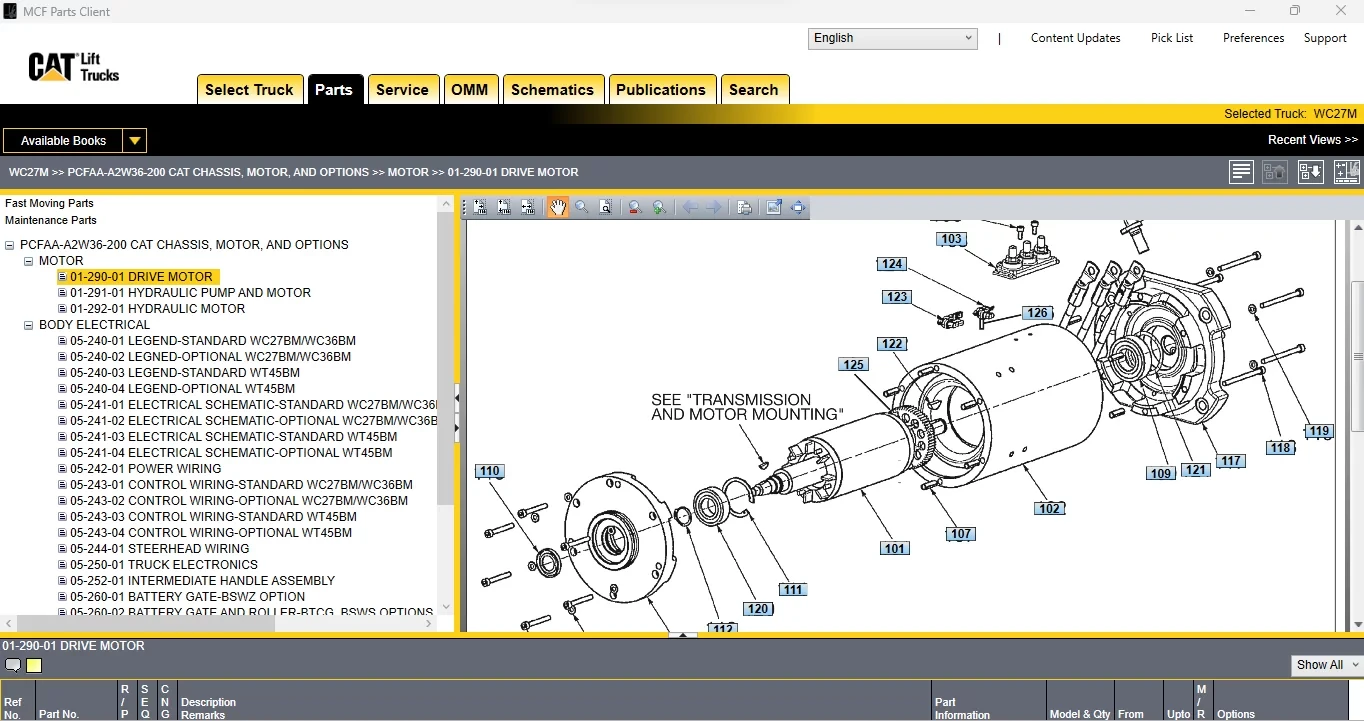The height and width of the screenshot is (721, 1364).
Task: Click the down-arrow expand all tree icon
Action: click(1310, 171)
